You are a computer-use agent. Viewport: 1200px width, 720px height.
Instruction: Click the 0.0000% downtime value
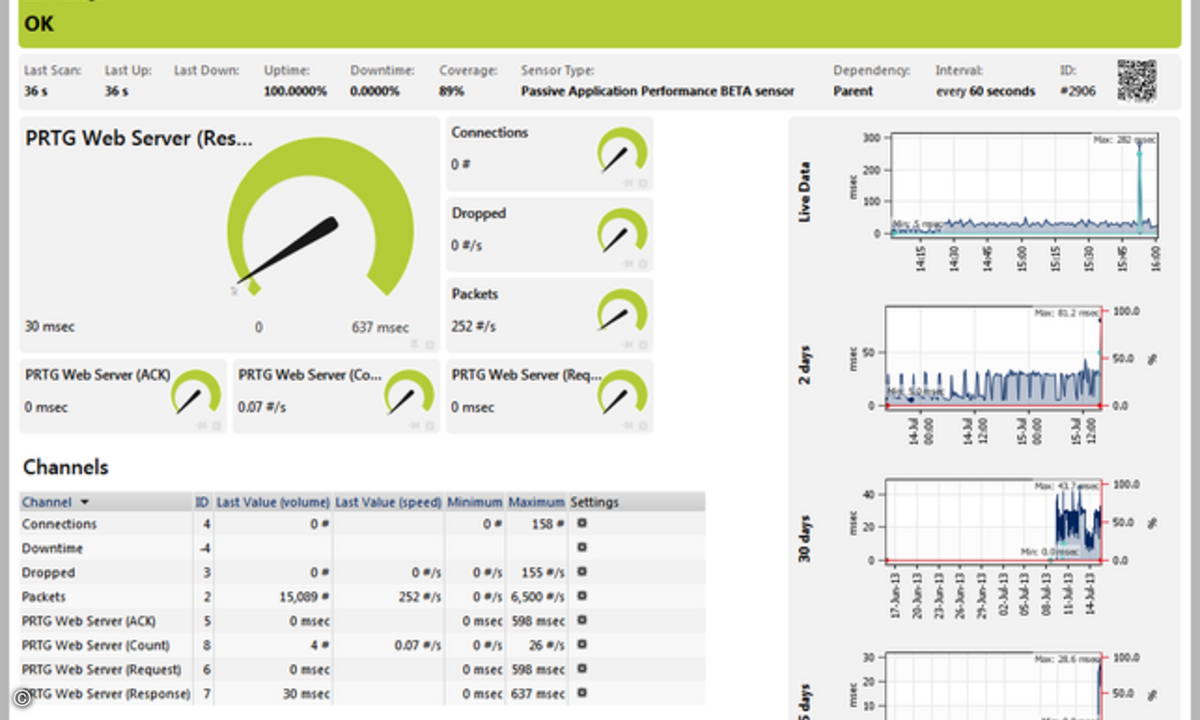tap(375, 91)
